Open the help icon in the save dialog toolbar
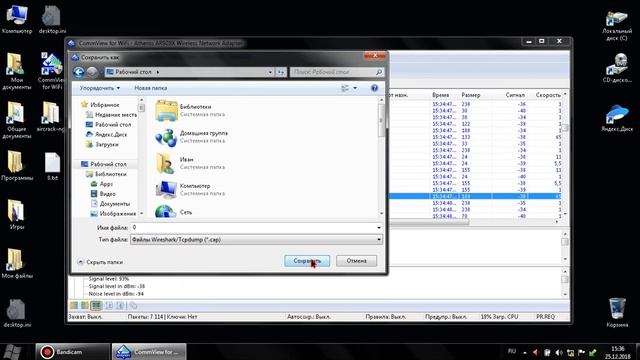The width and height of the screenshot is (640, 360). point(374,88)
